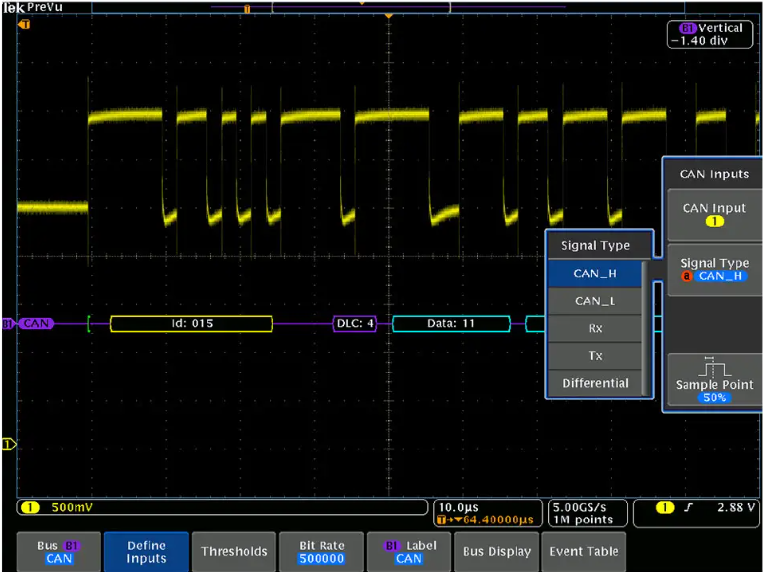Open the Event Table menu
763x572 pixels.
(583, 552)
